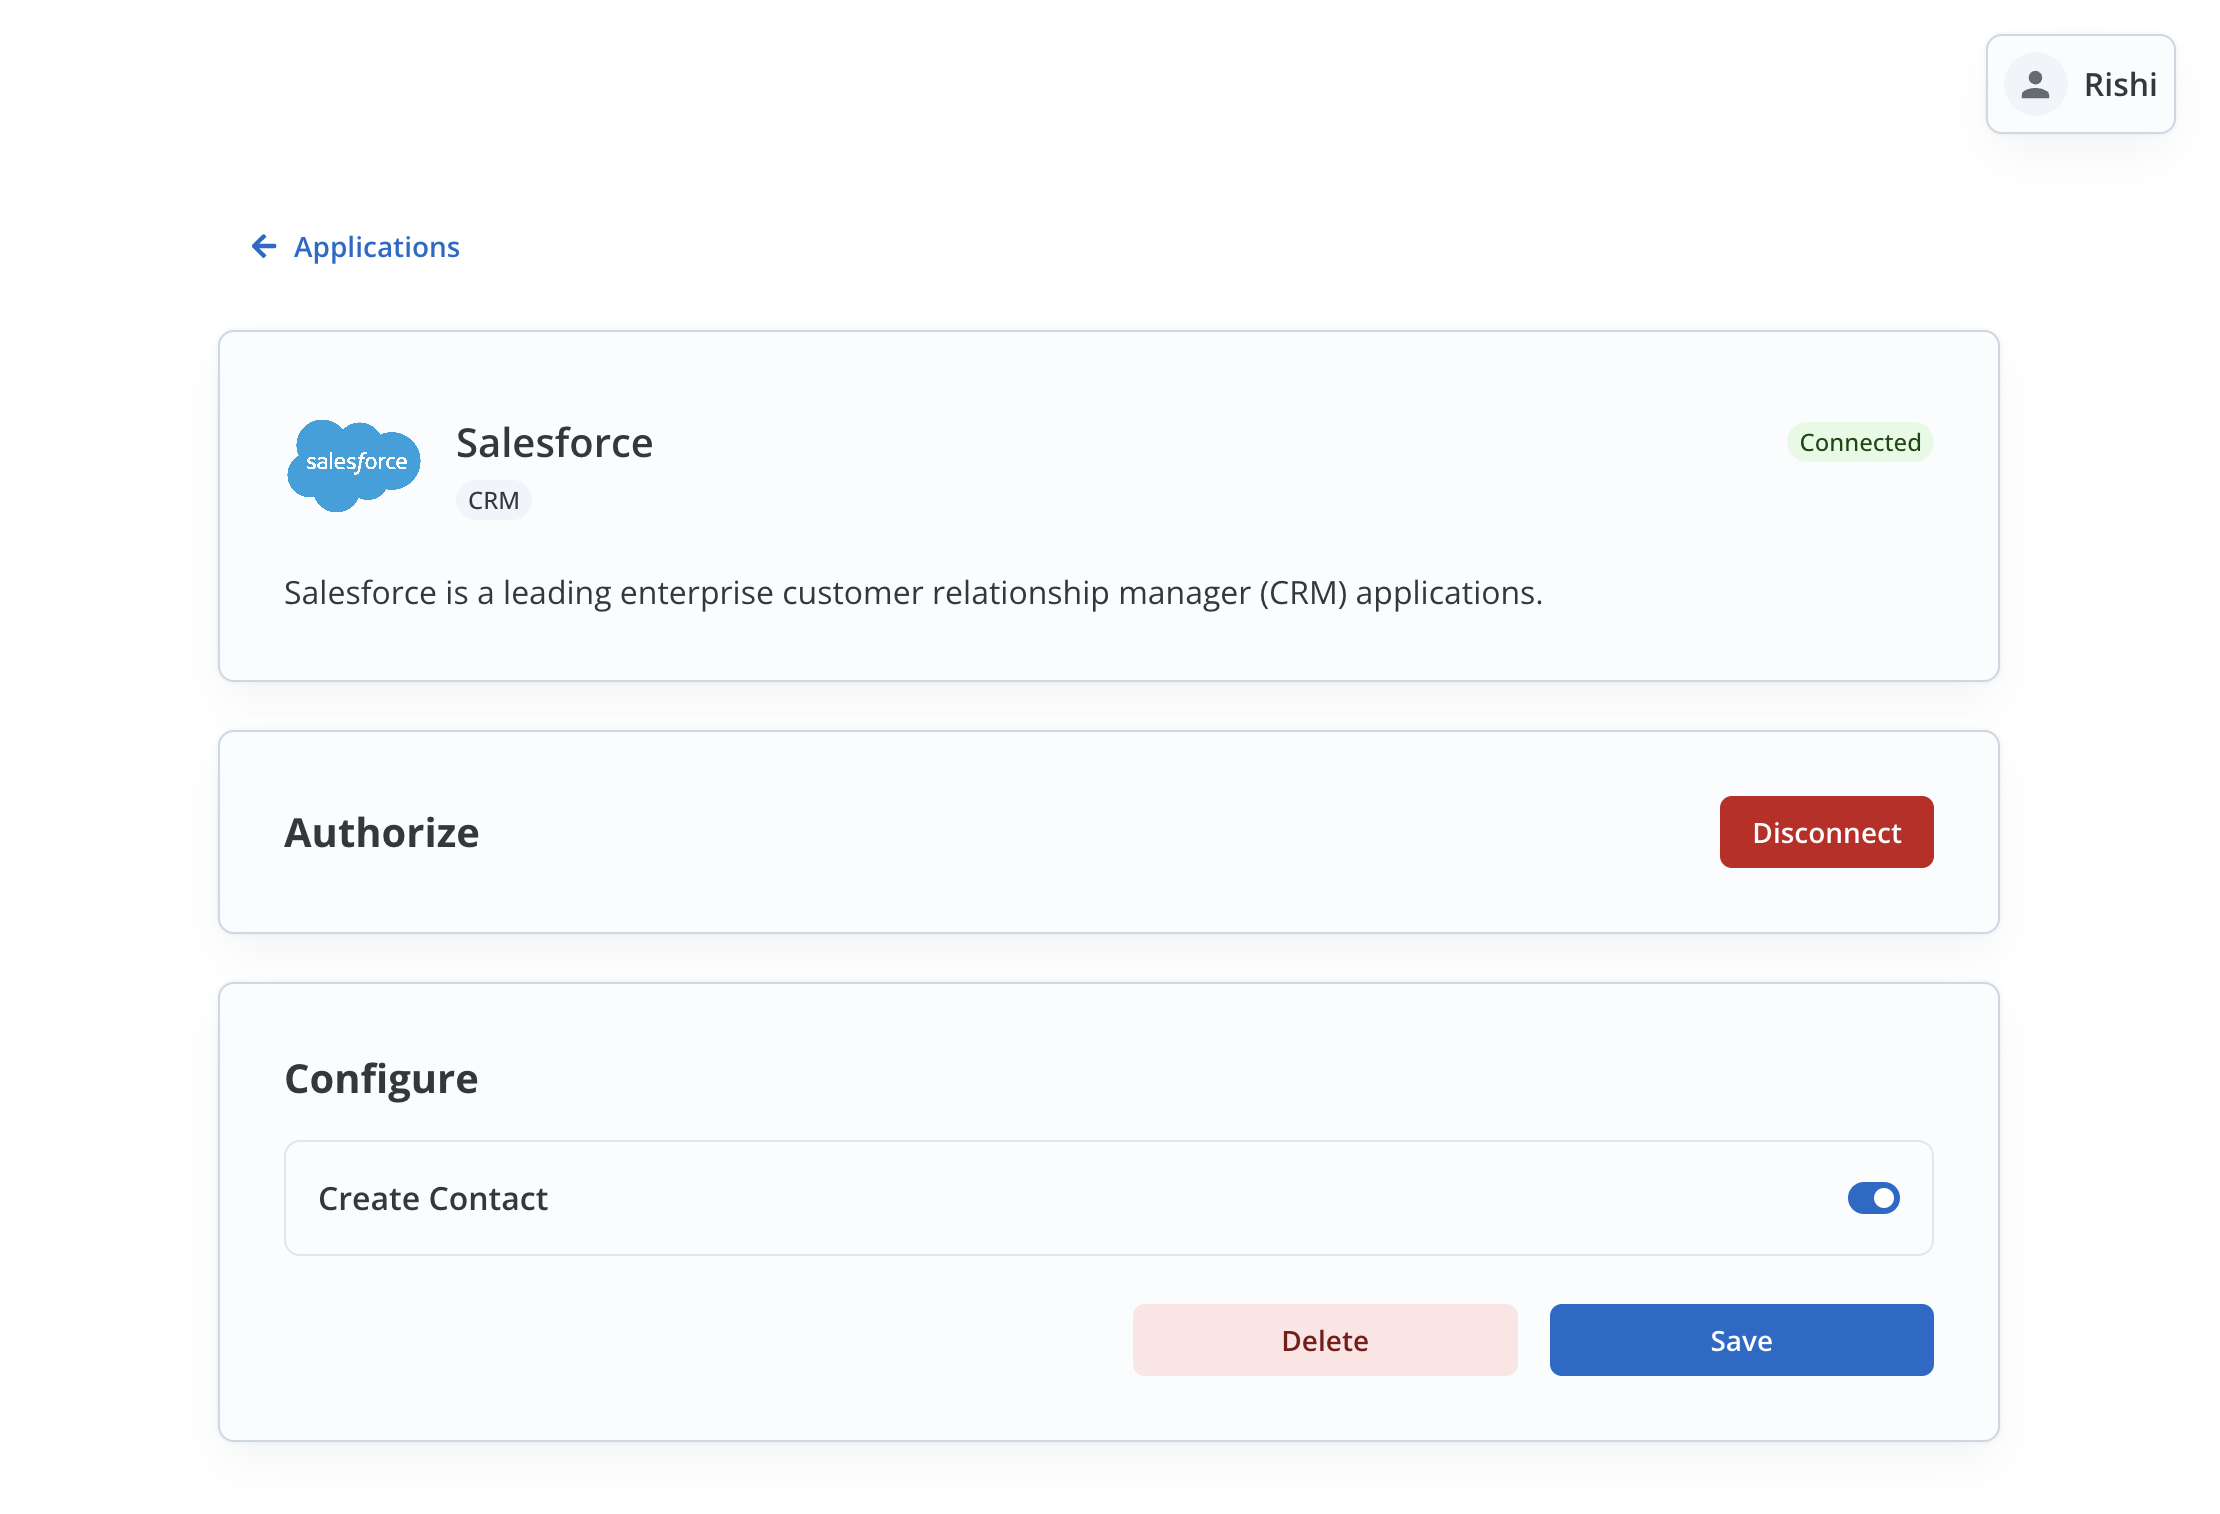Click the Disconnect button

click(x=1826, y=831)
